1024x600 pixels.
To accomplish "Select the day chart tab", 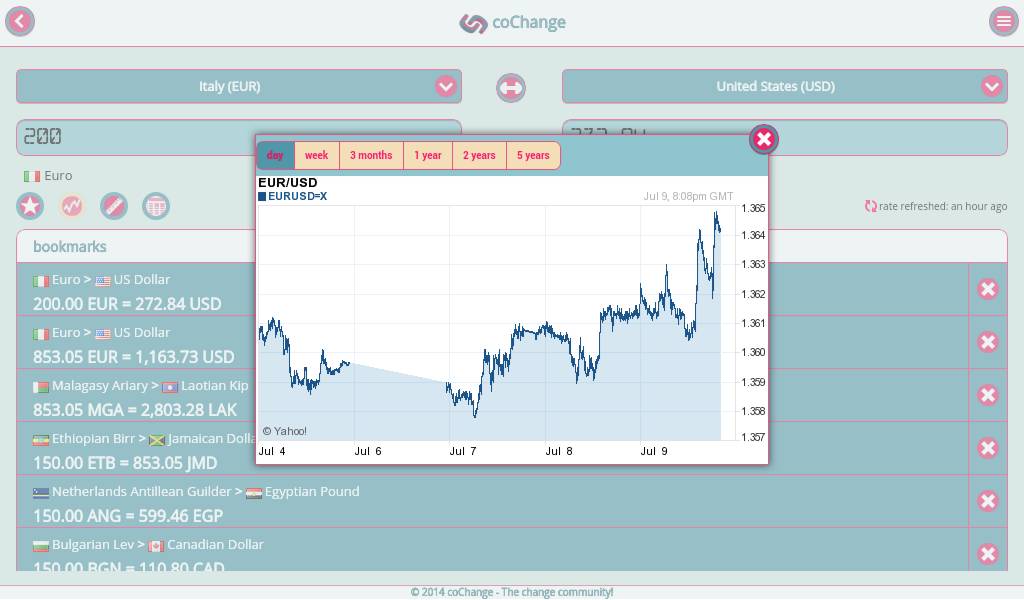I will tap(275, 155).
